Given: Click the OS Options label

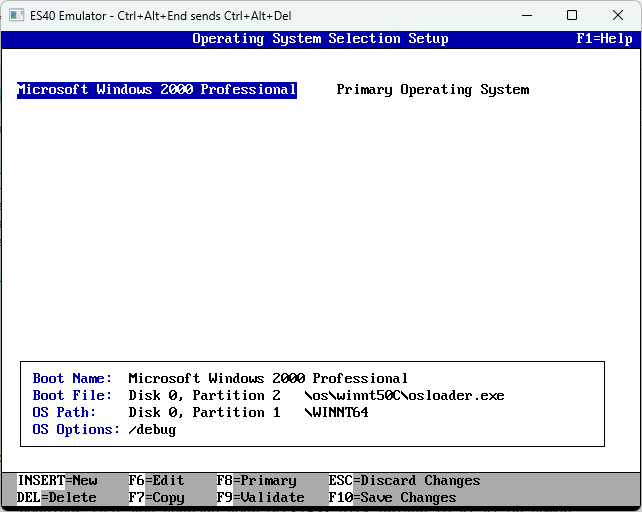Looking at the screenshot, I should coord(76,429).
